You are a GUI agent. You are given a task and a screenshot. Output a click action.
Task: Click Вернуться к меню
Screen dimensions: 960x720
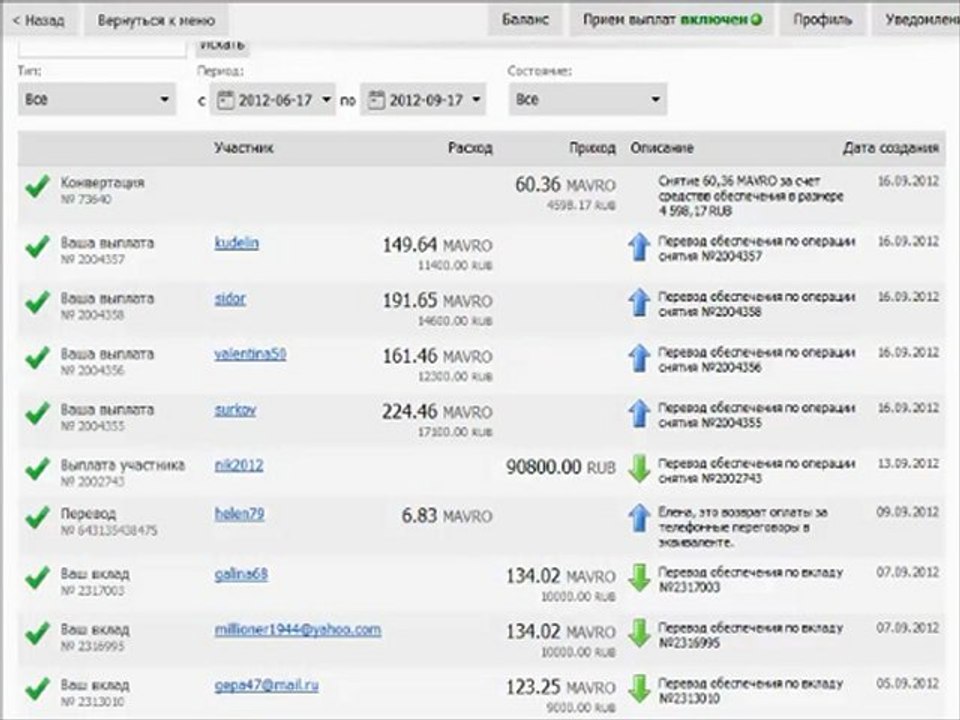point(156,20)
